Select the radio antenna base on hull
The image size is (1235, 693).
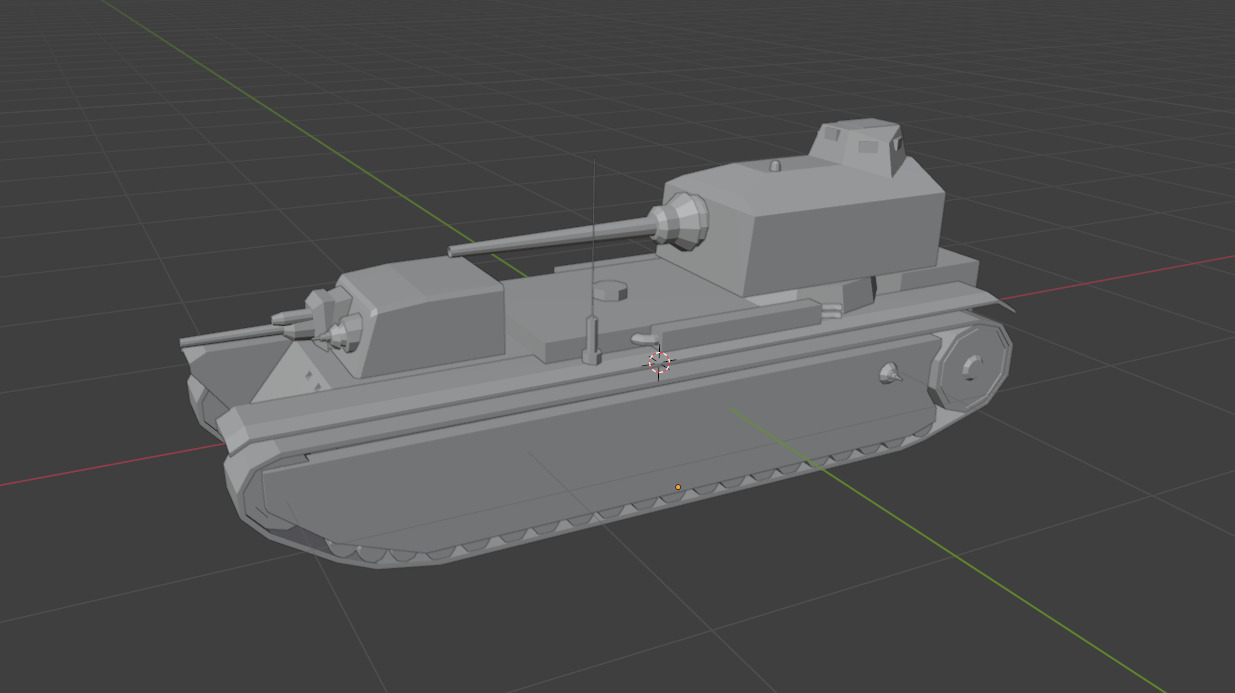591,340
